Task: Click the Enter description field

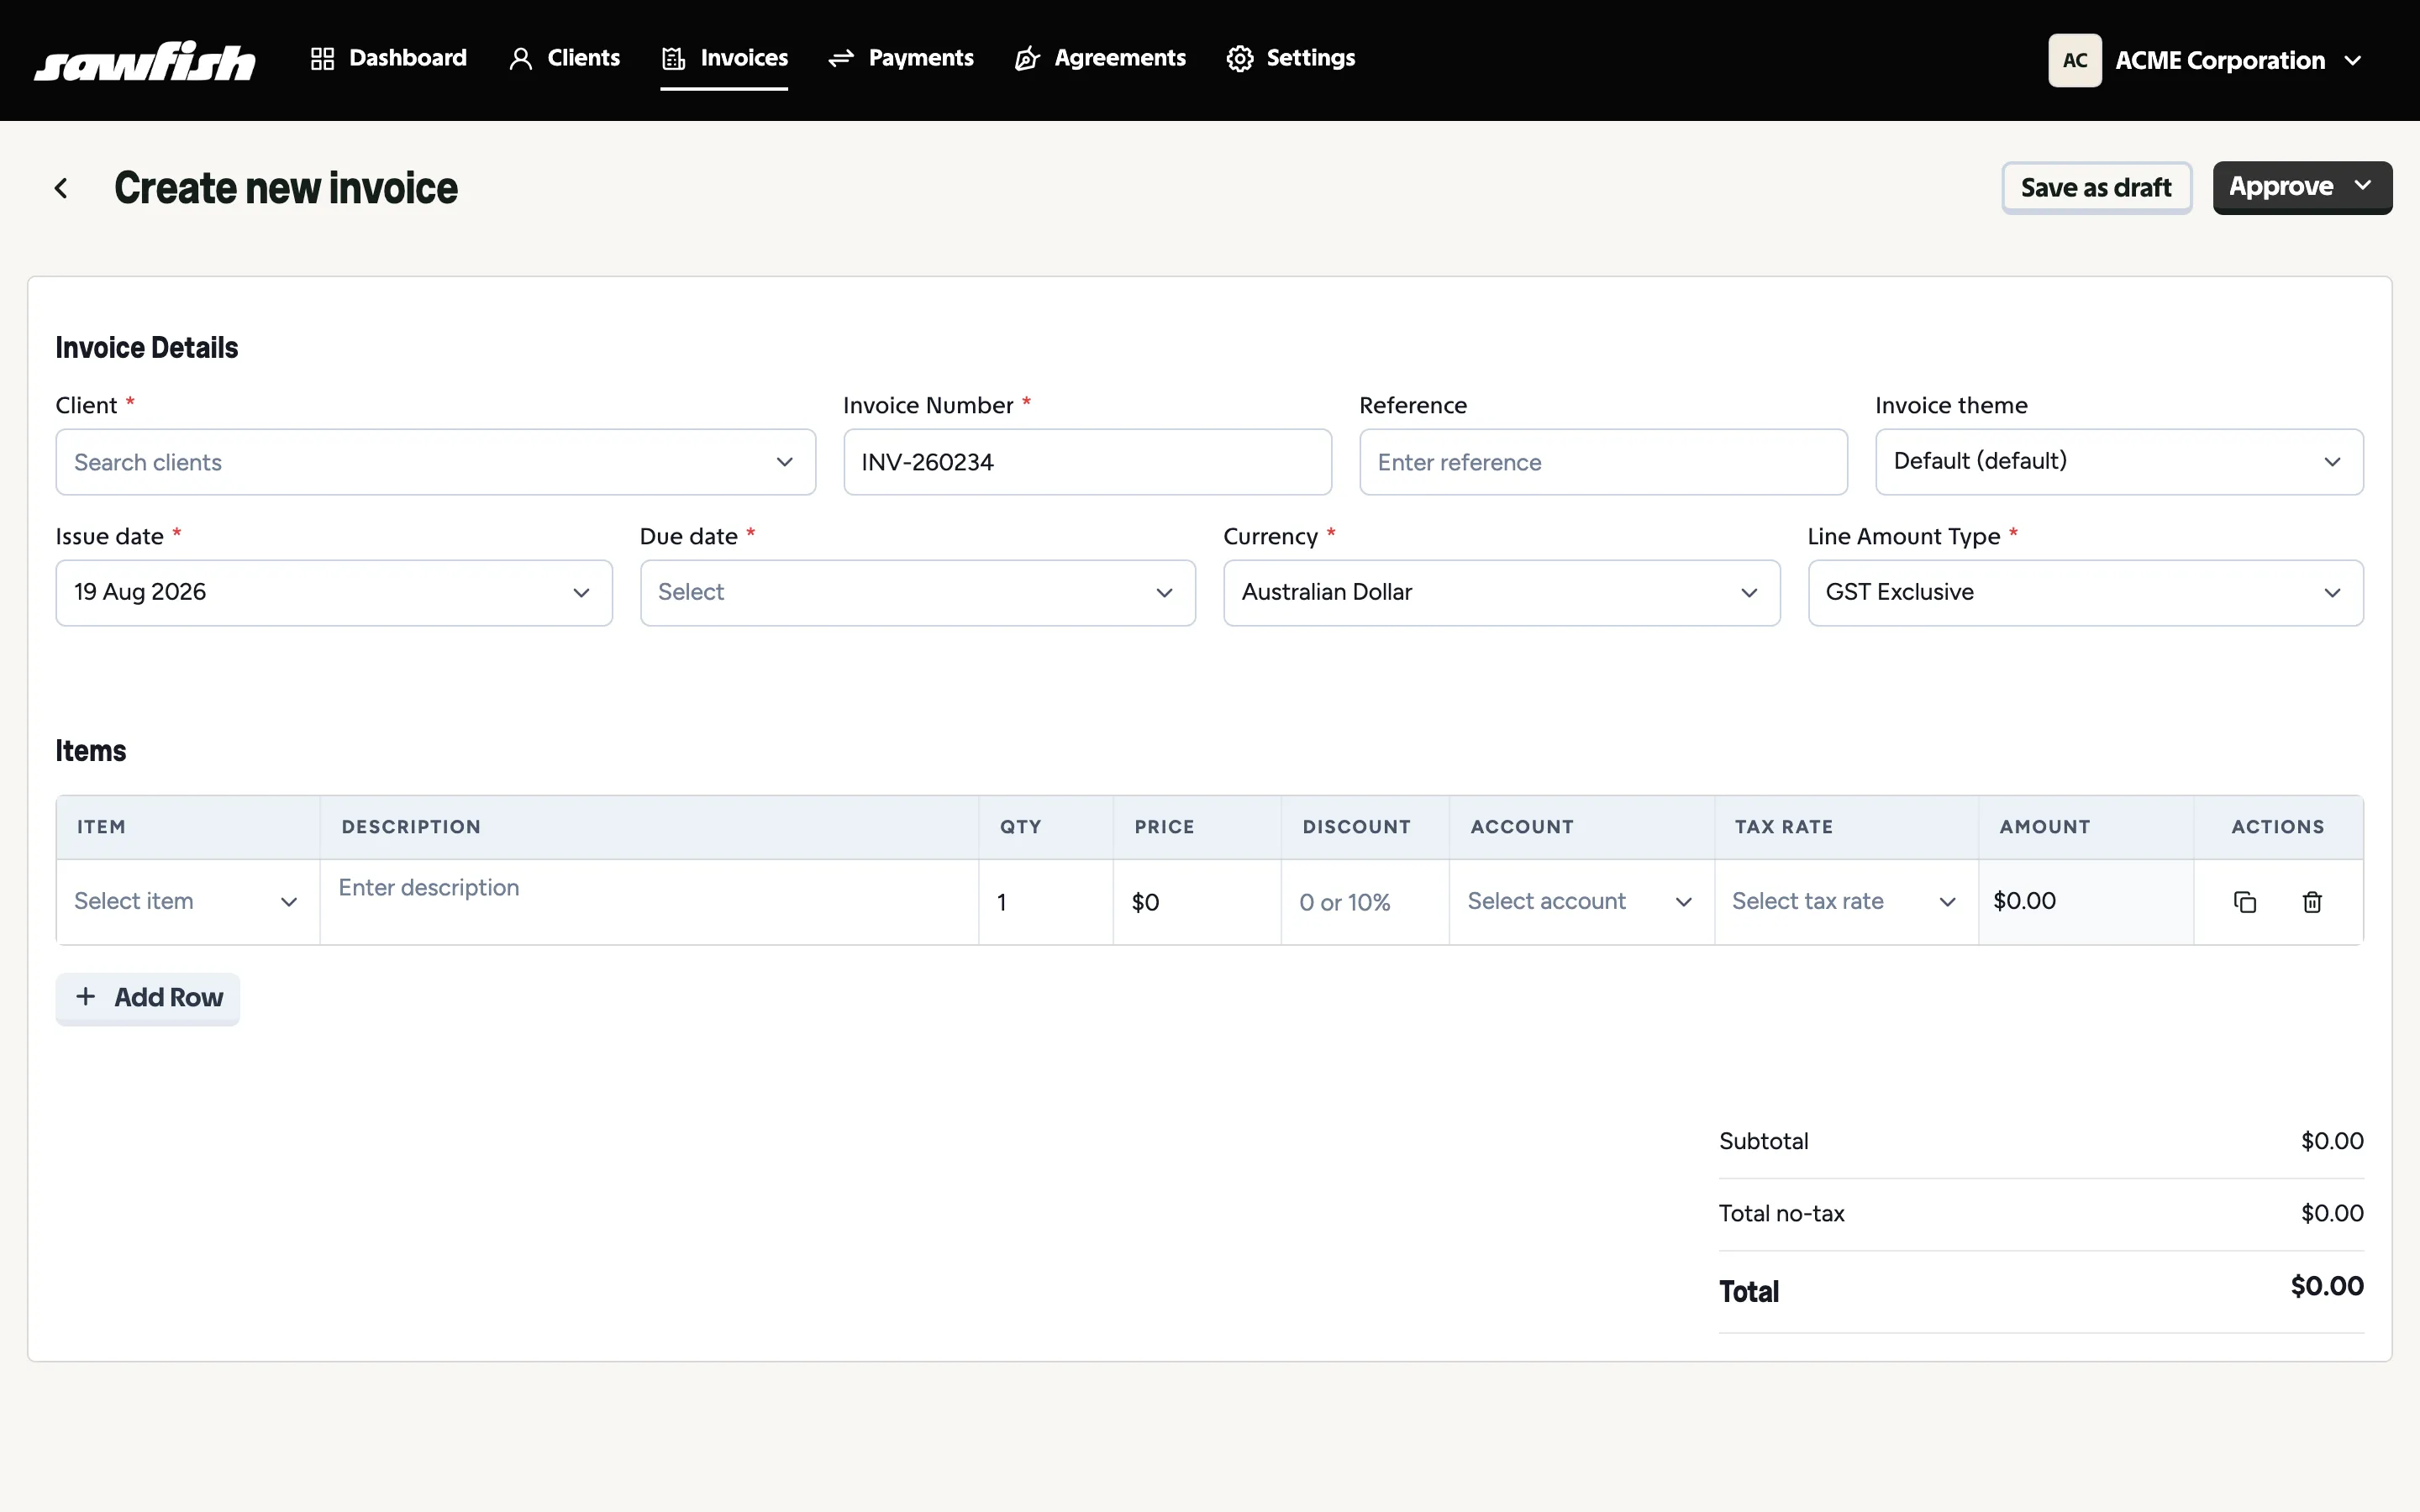Action: (x=649, y=902)
